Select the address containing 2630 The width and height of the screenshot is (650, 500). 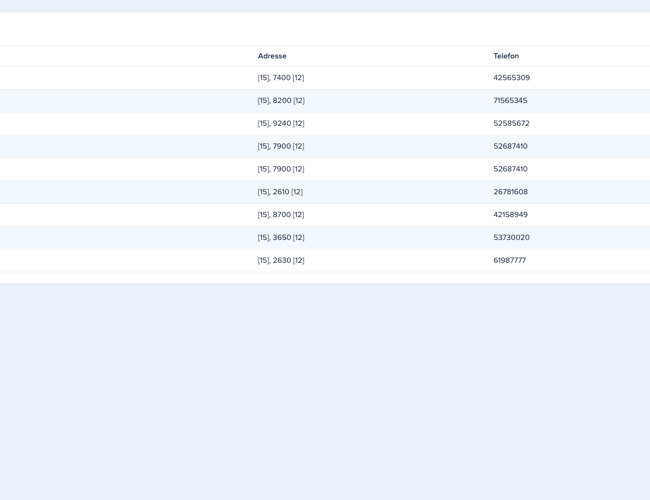[281, 261]
